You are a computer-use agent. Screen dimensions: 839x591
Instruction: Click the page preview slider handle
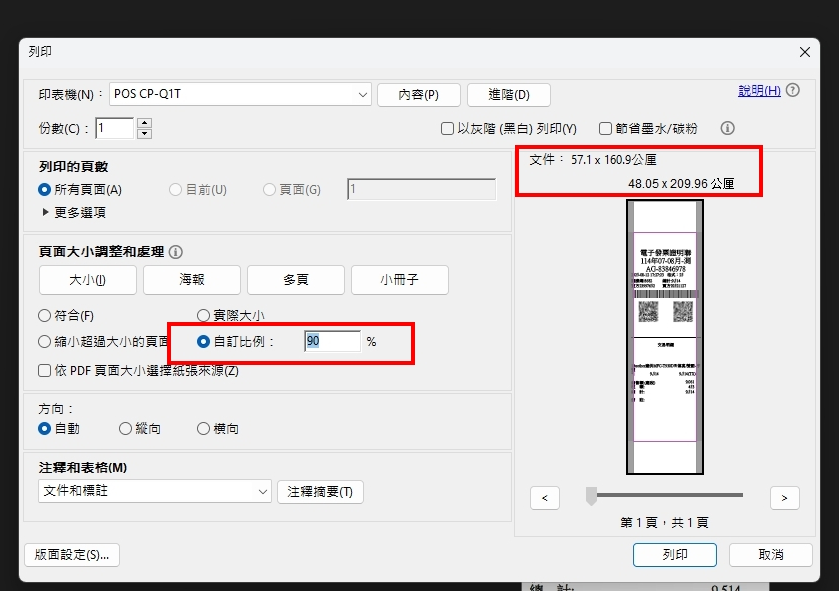pos(591,495)
